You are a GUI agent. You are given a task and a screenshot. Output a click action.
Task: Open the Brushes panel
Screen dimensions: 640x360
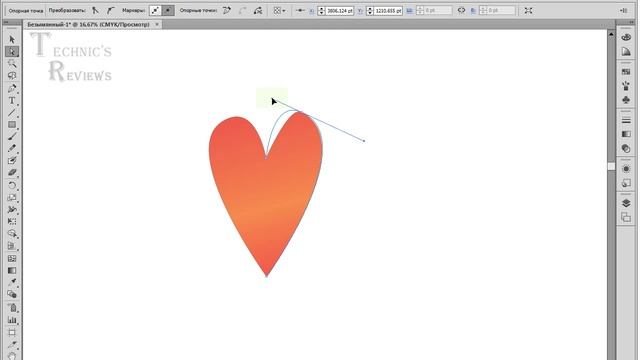coord(626,86)
